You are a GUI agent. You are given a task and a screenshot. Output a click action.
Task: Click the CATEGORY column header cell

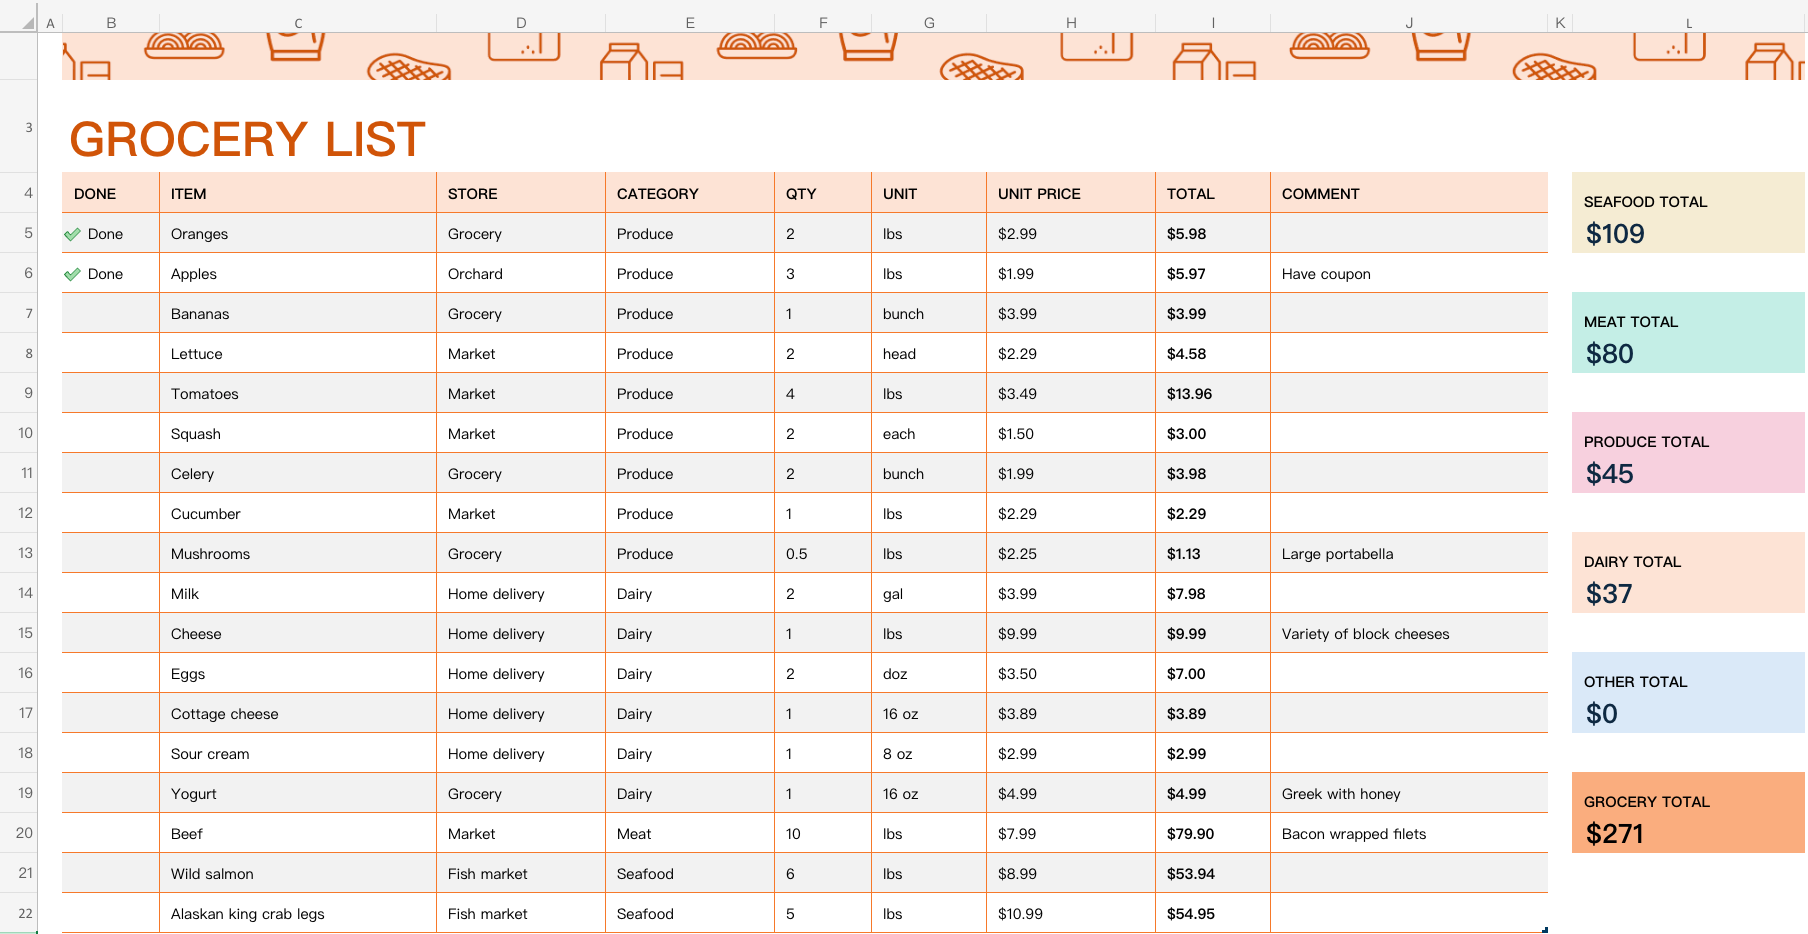point(690,193)
